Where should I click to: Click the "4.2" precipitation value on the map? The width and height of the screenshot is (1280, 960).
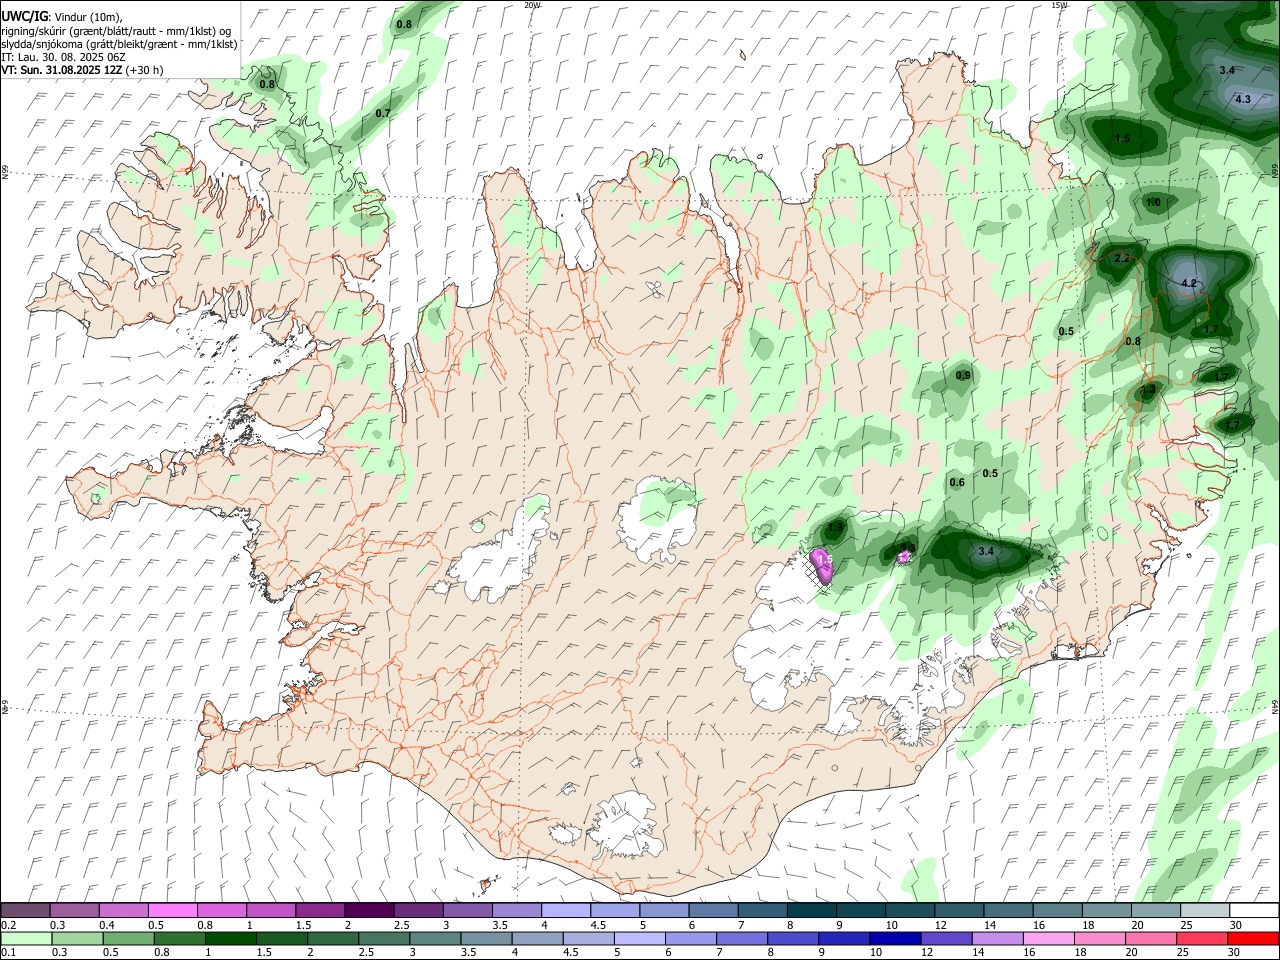(x=1189, y=283)
